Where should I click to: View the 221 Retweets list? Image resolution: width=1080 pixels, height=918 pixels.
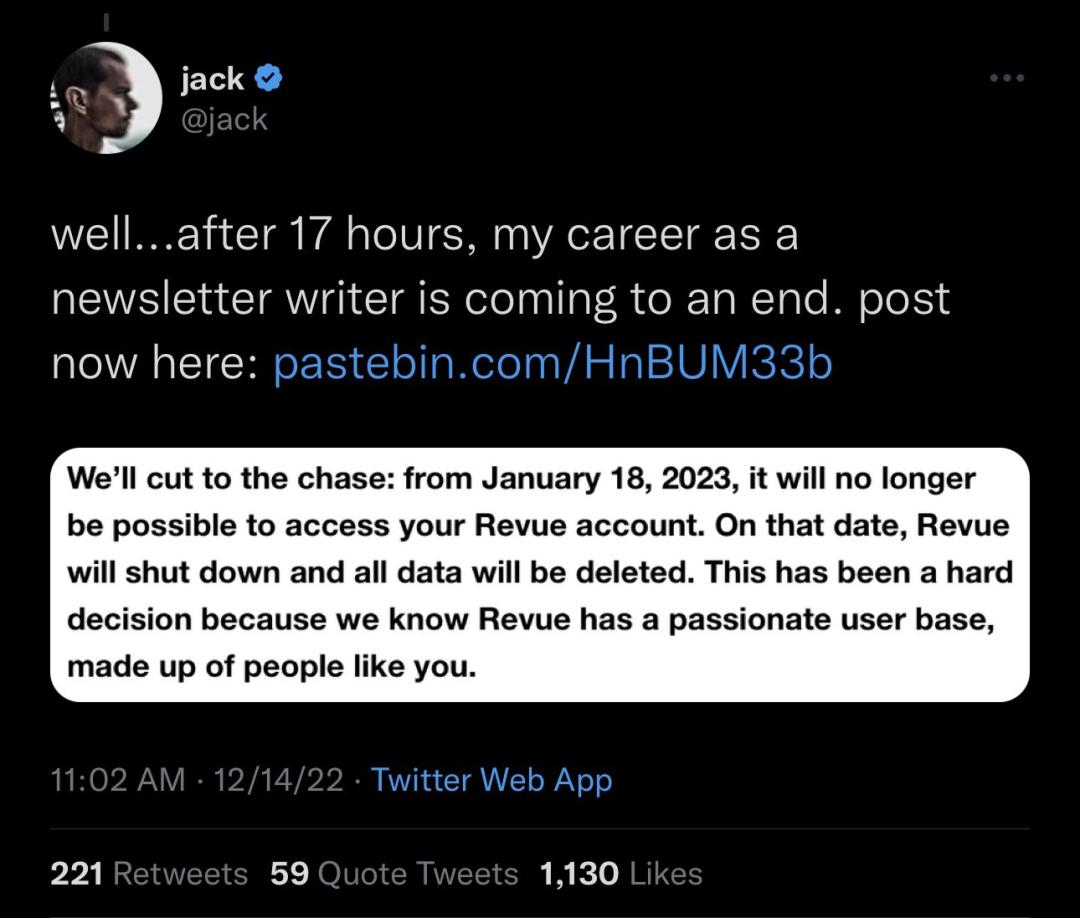click(149, 873)
